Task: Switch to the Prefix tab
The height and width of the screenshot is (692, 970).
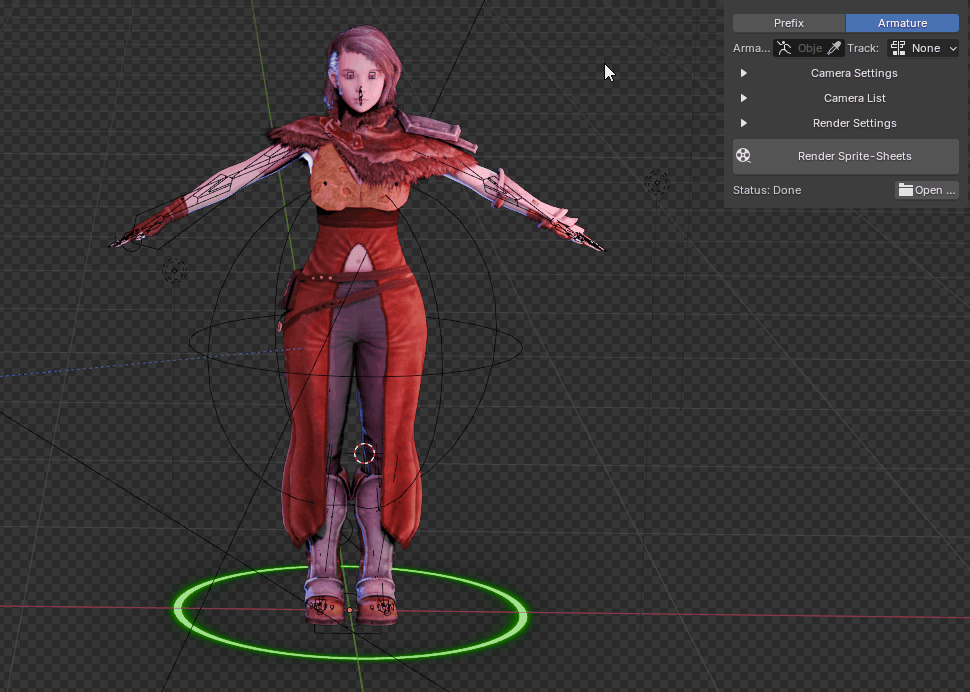Action: [x=789, y=23]
